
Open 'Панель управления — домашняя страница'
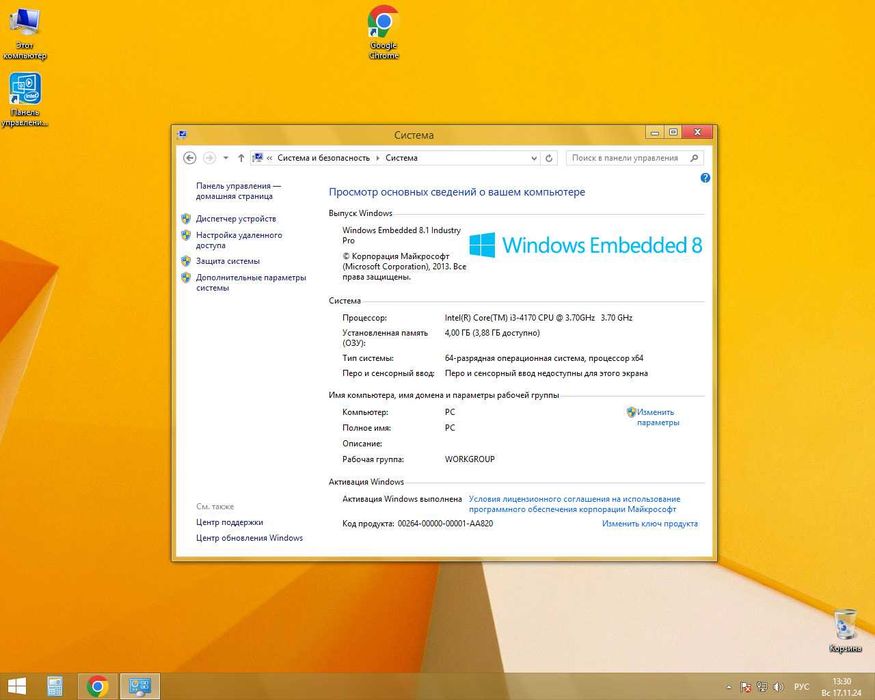click(x=238, y=191)
